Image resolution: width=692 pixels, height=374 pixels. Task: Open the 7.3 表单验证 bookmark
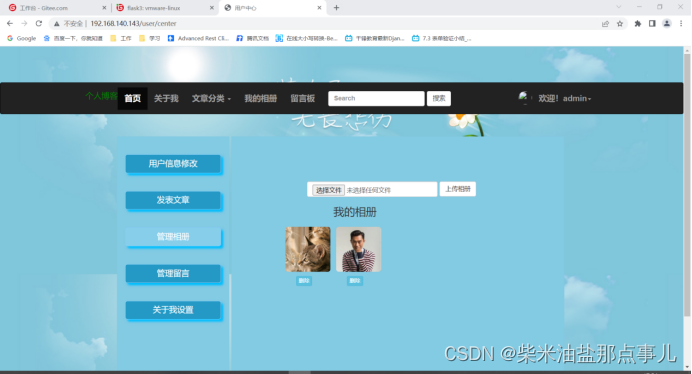coord(441,38)
